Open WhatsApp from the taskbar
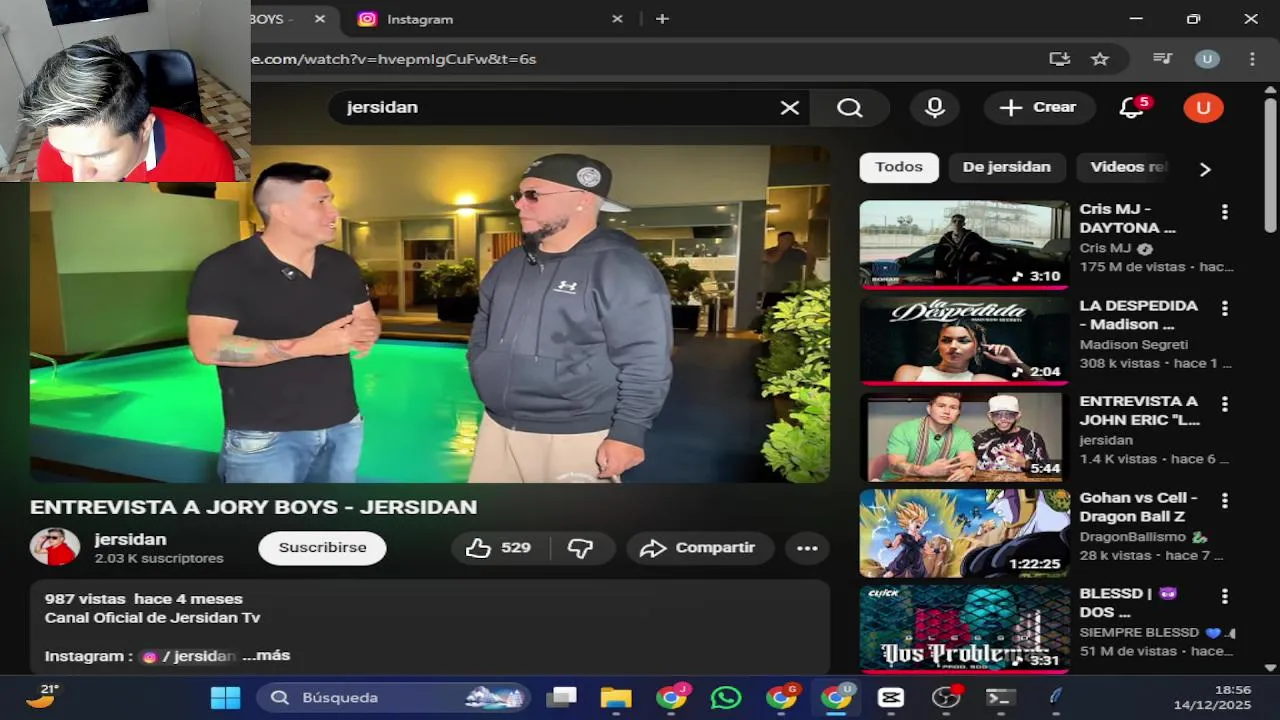The image size is (1280, 720). click(726, 697)
